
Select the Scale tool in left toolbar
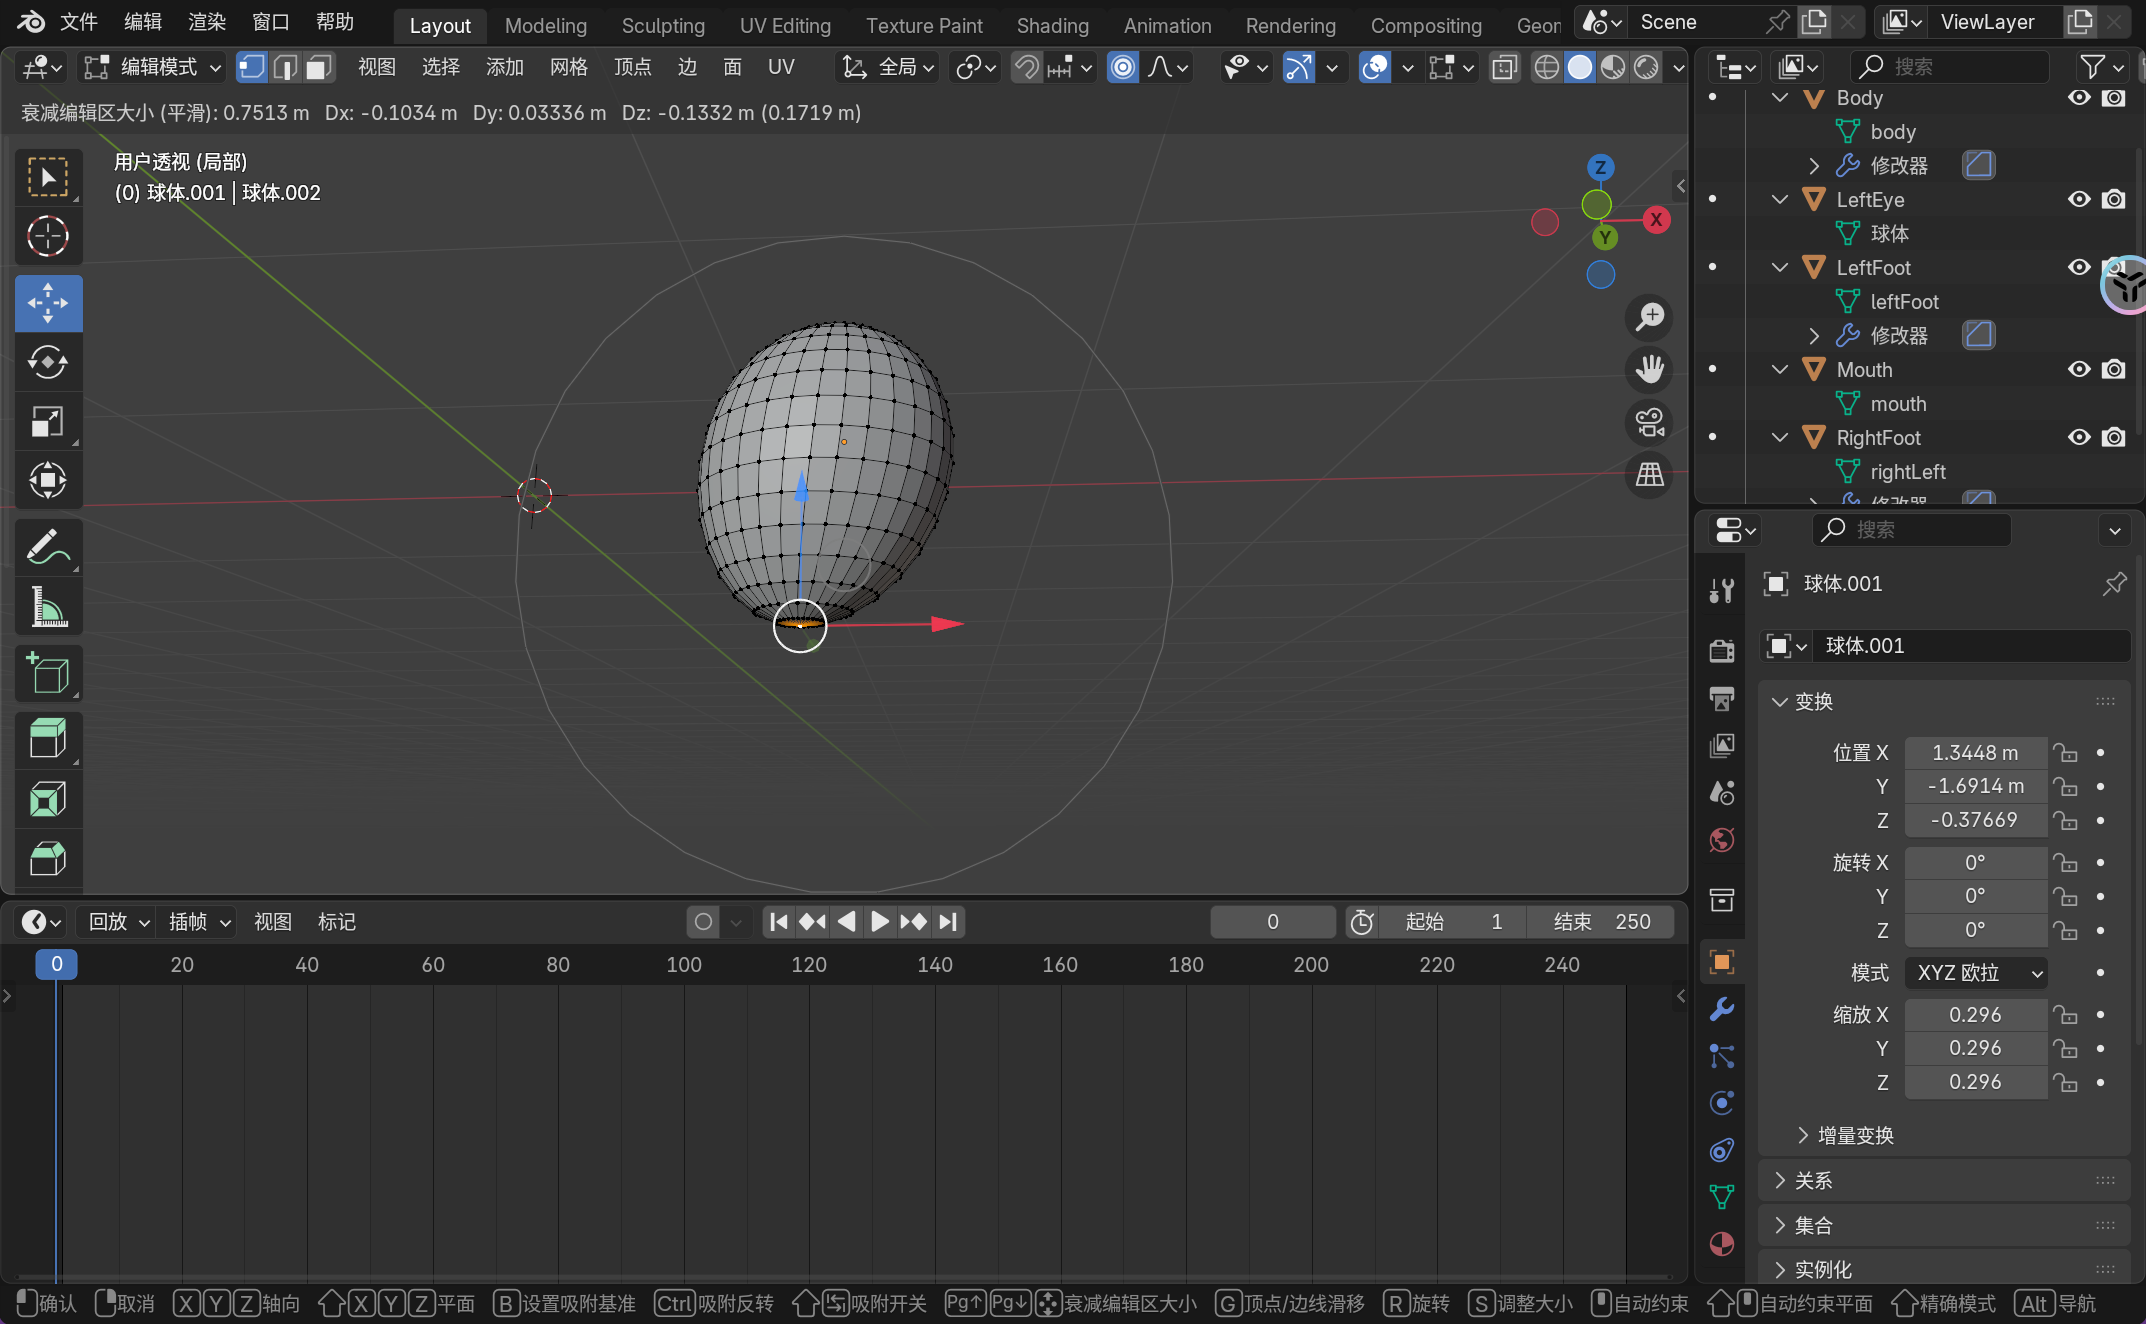click(47, 422)
